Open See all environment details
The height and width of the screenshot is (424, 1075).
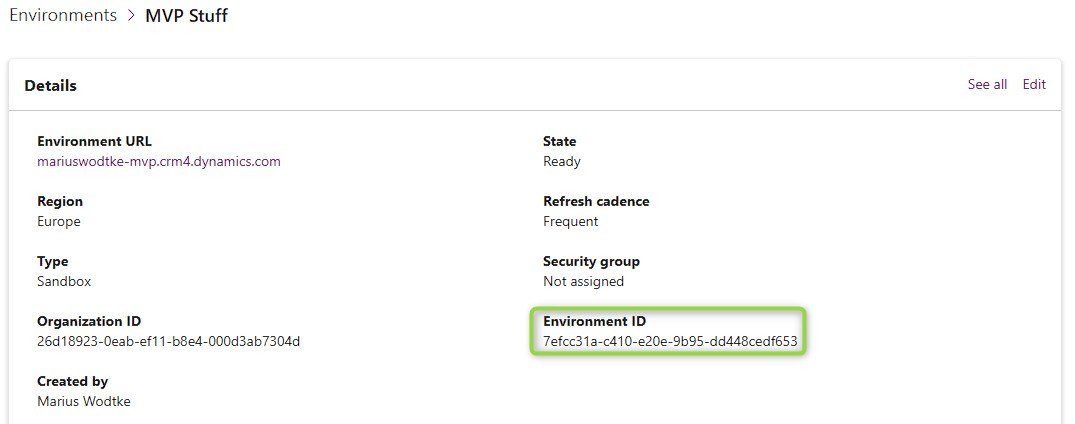pos(986,85)
